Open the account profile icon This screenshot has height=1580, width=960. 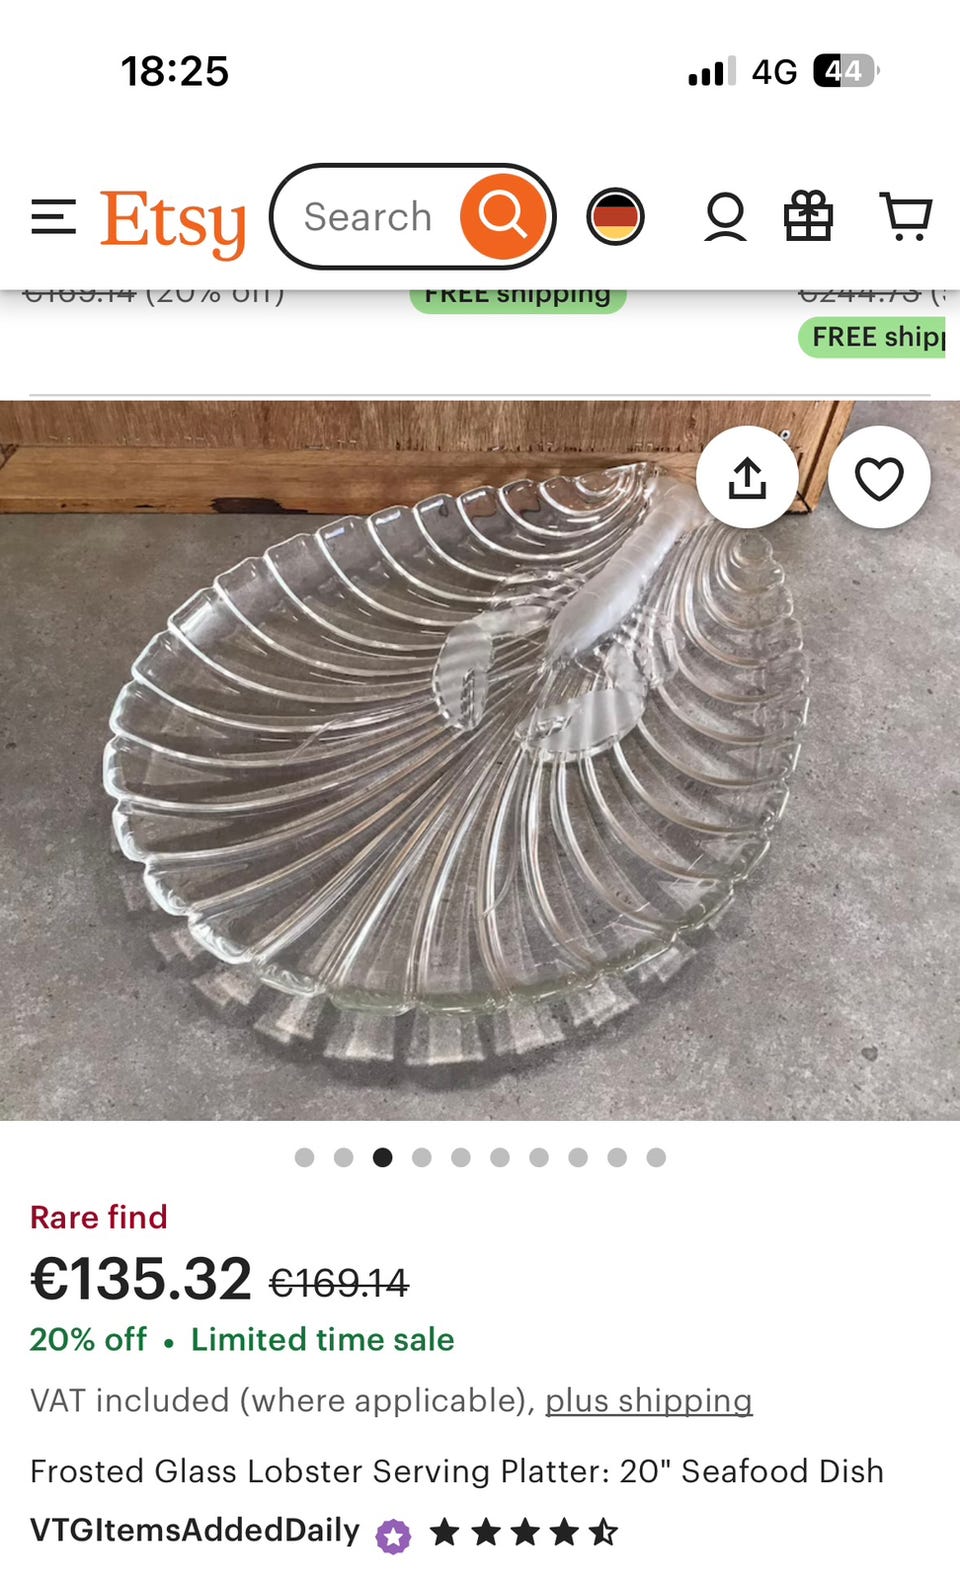pyautogui.click(x=725, y=217)
